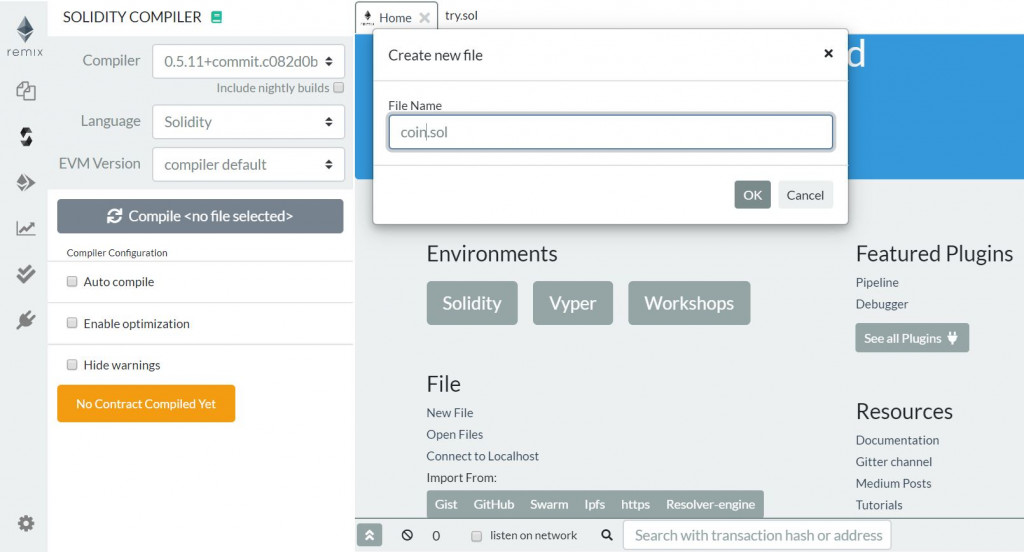Screen dimensions: 1024x552
Task: Click the File Name input field
Action: [x=611, y=132]
